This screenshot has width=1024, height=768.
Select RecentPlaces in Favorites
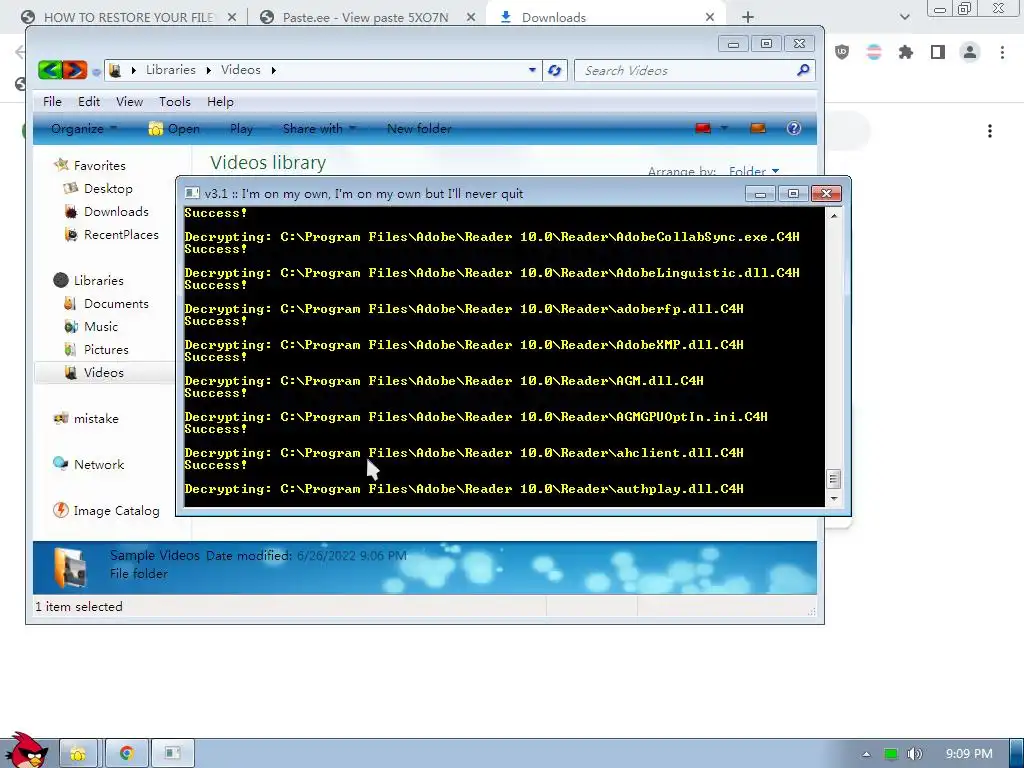point(121,234)
